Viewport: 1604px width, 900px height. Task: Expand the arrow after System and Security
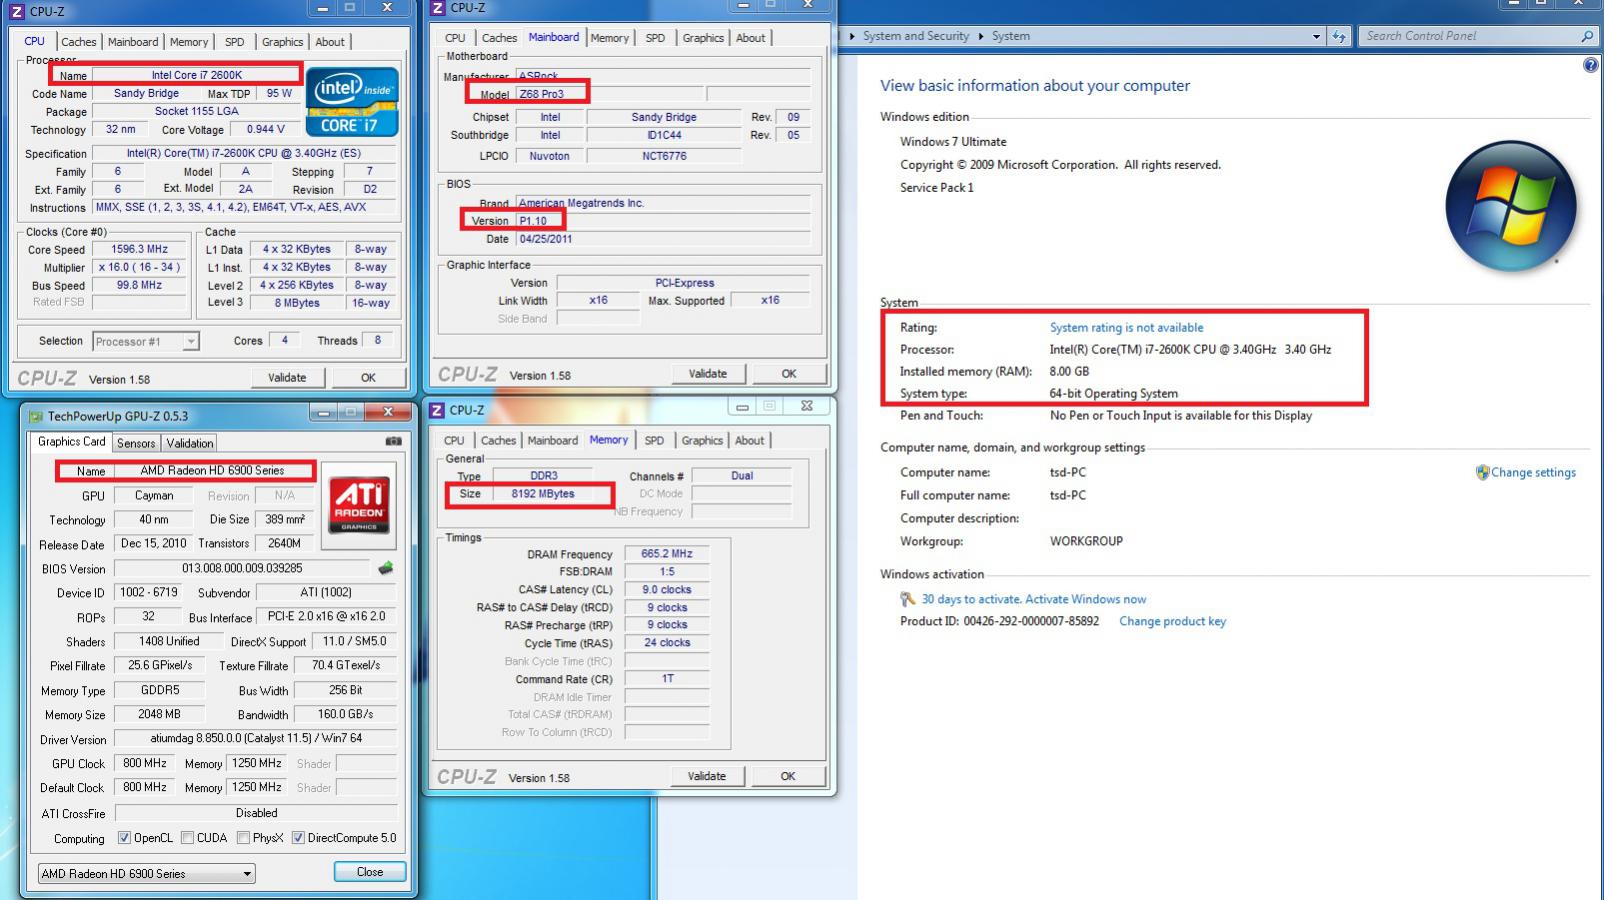coord(981,36)
